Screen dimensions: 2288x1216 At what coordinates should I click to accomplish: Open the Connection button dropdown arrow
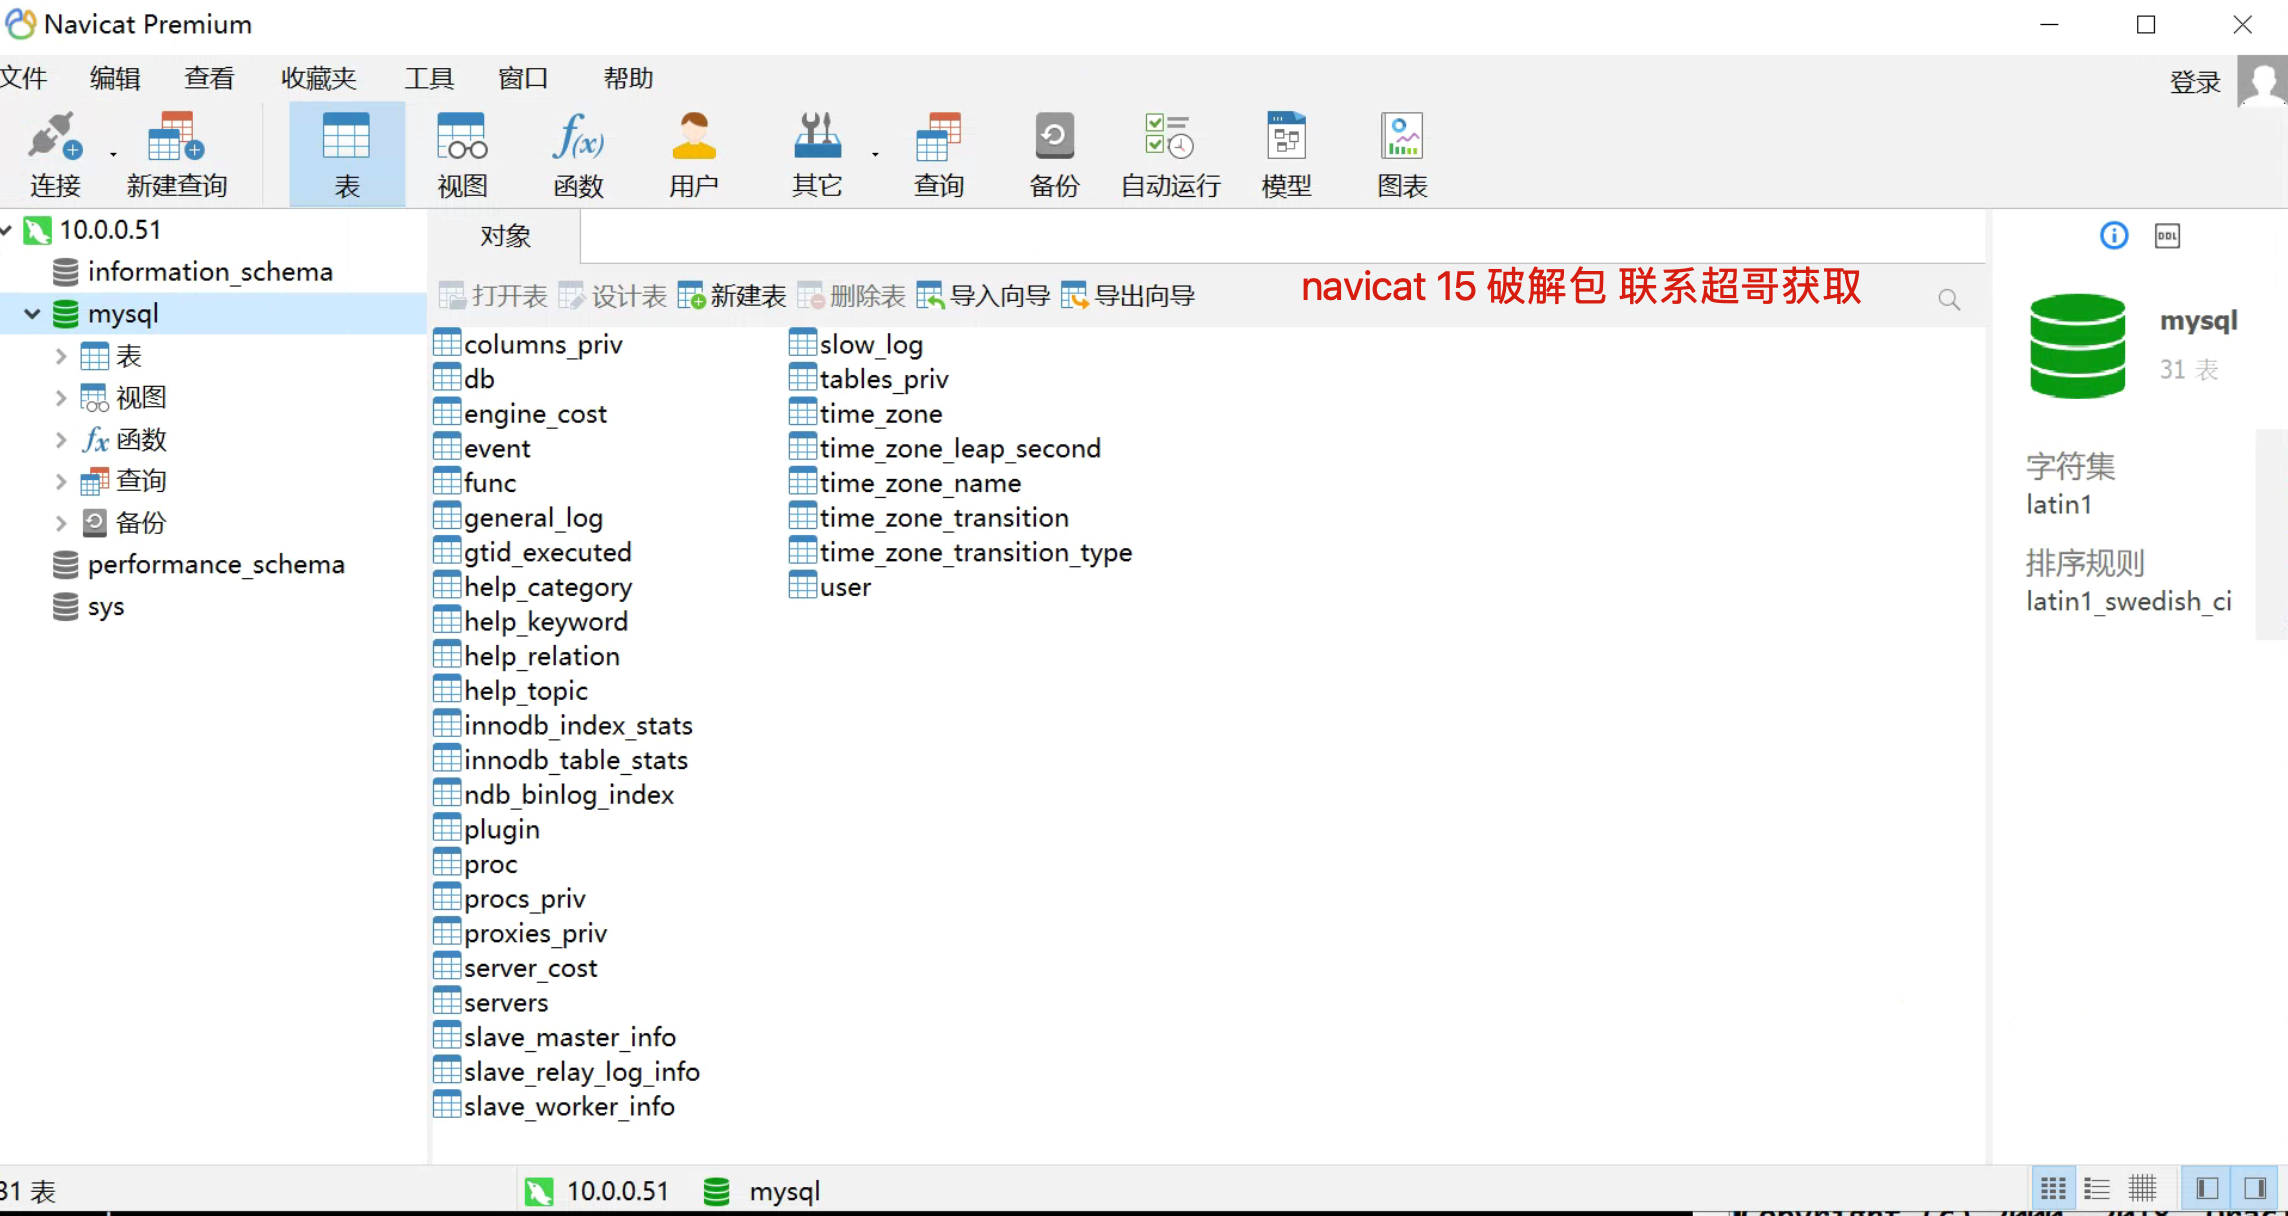tap(113, 154)
